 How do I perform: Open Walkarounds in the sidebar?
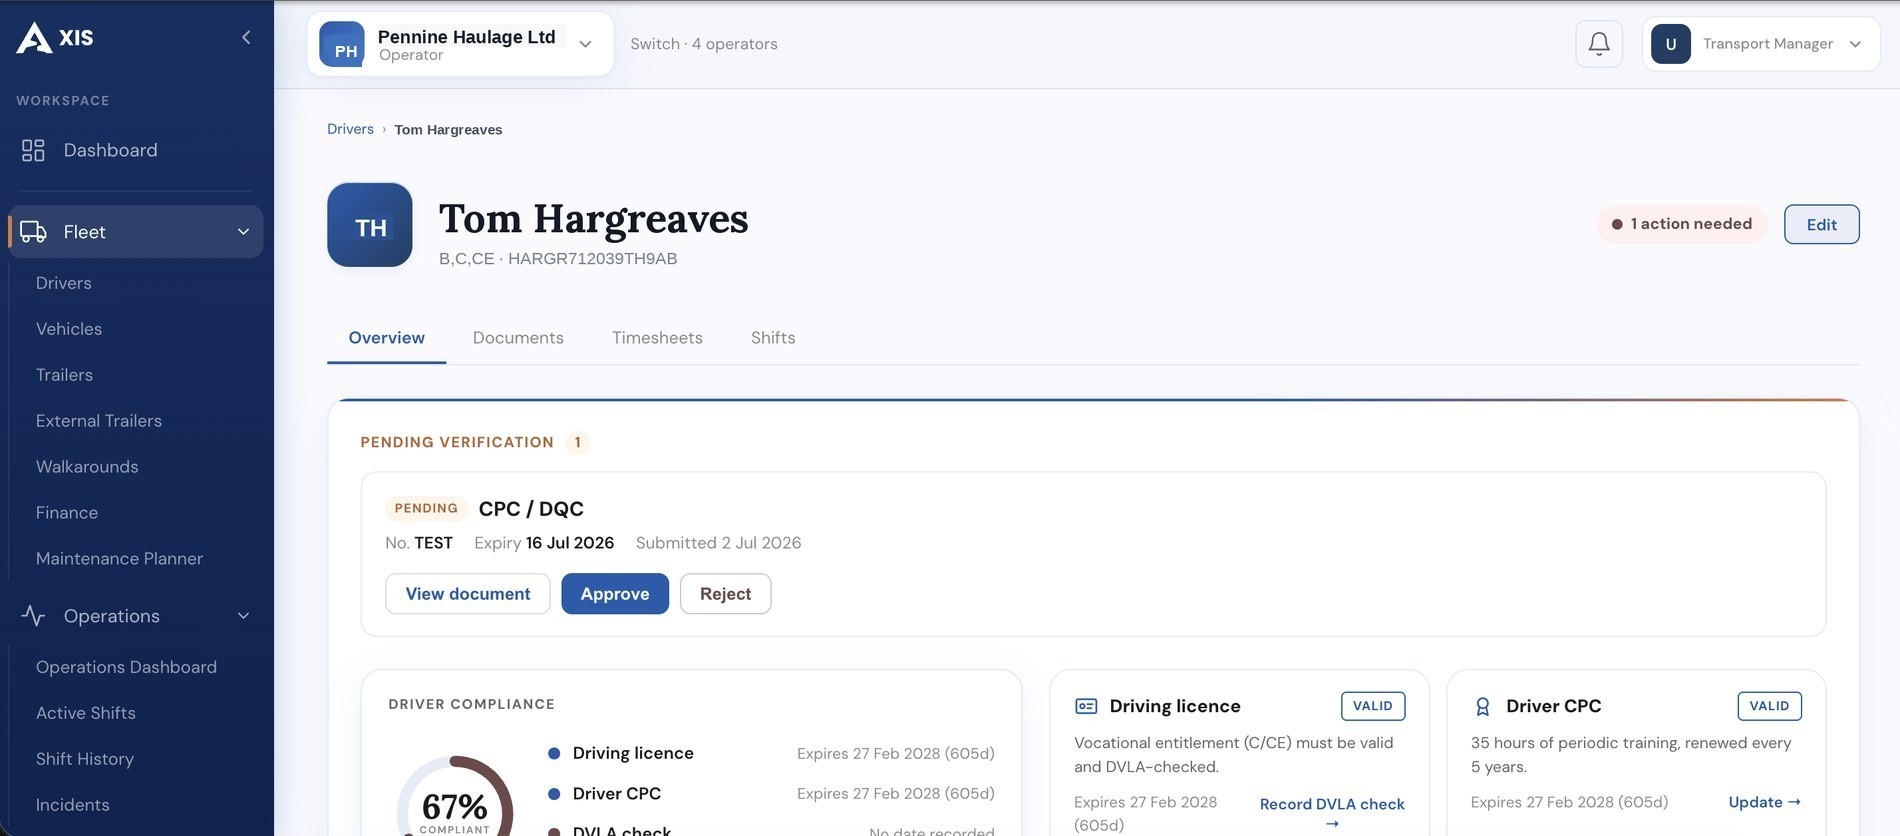[87, 467]
